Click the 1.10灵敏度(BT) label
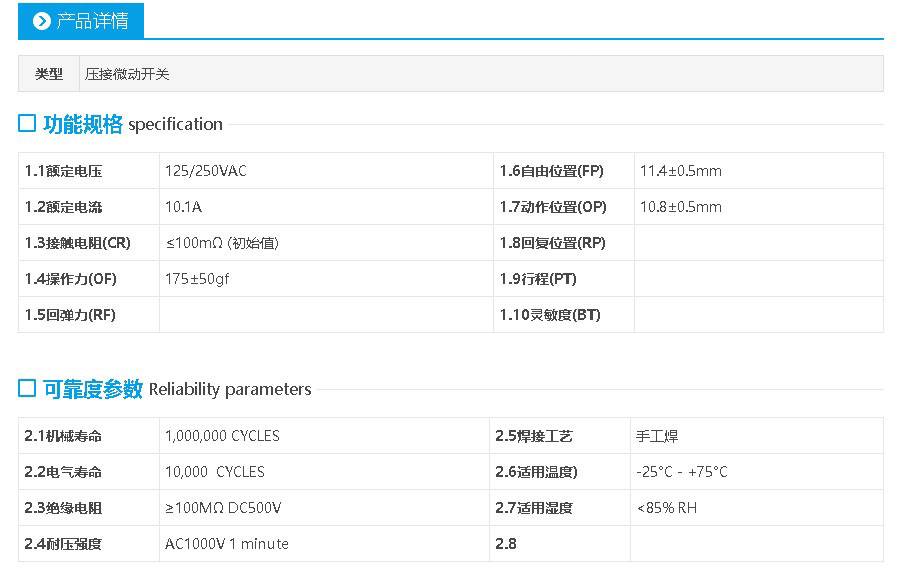The image size is (908, 581). click(550, 315)
